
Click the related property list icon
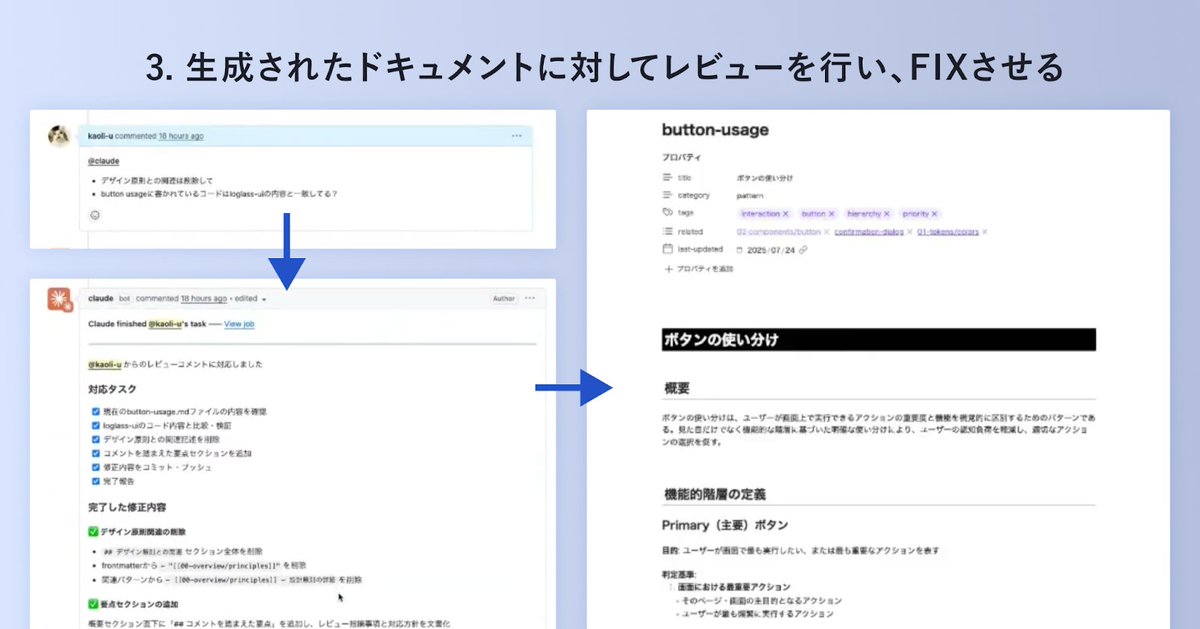668,231
